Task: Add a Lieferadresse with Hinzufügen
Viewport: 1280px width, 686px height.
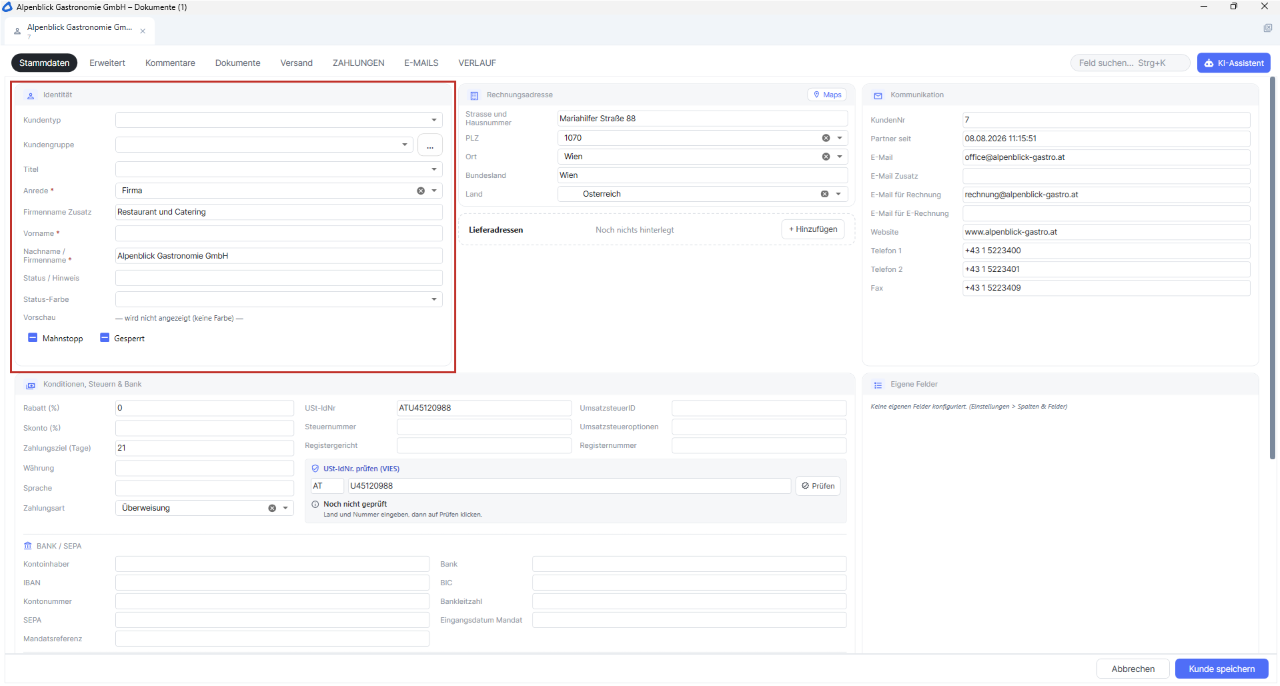Action: [812, 229]
